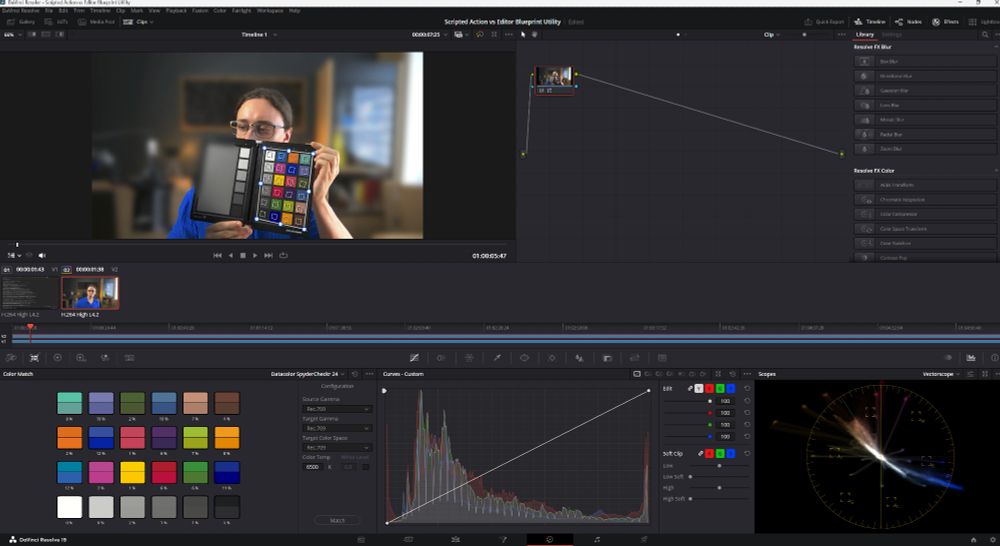Stop playback in the viewer

[242, 255]
